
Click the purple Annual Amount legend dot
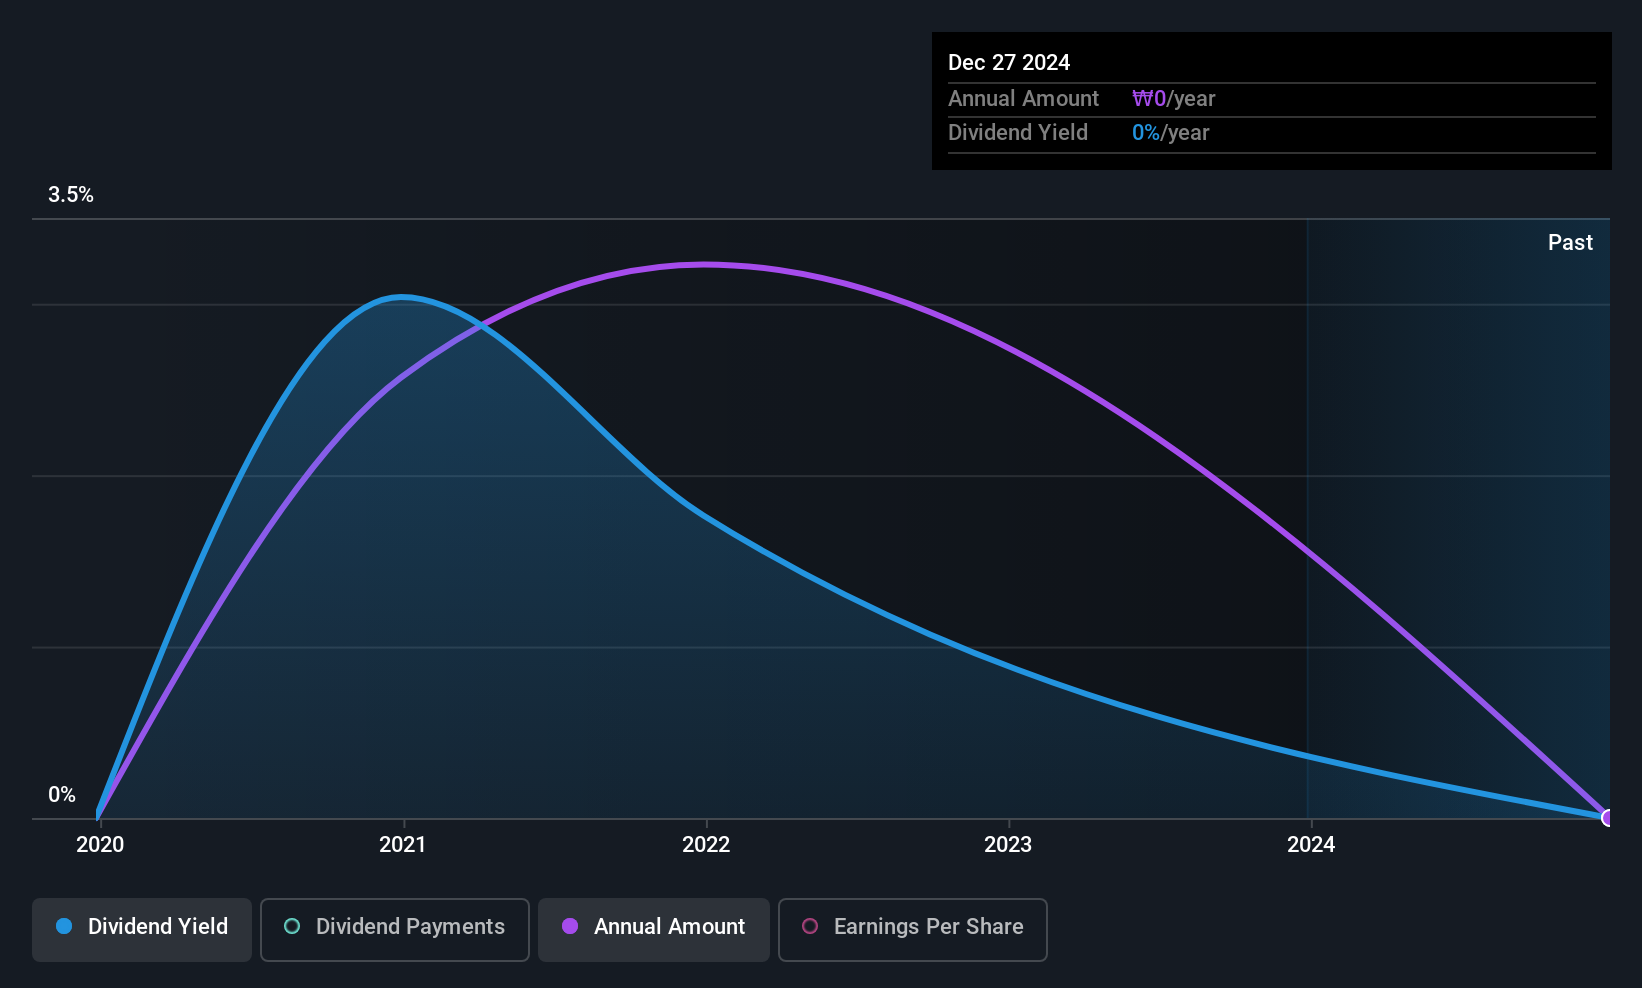coord(570,927)
